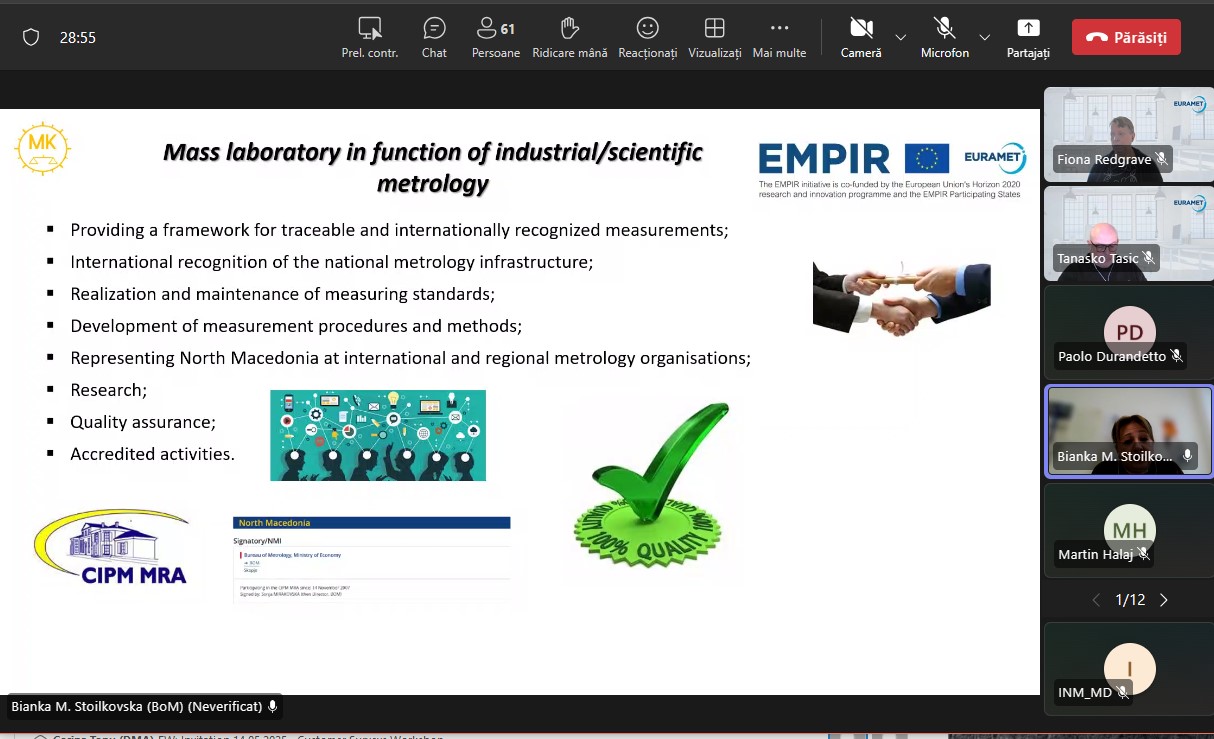
Task: Open Vizualizați layout options
Action: point(714,37)
